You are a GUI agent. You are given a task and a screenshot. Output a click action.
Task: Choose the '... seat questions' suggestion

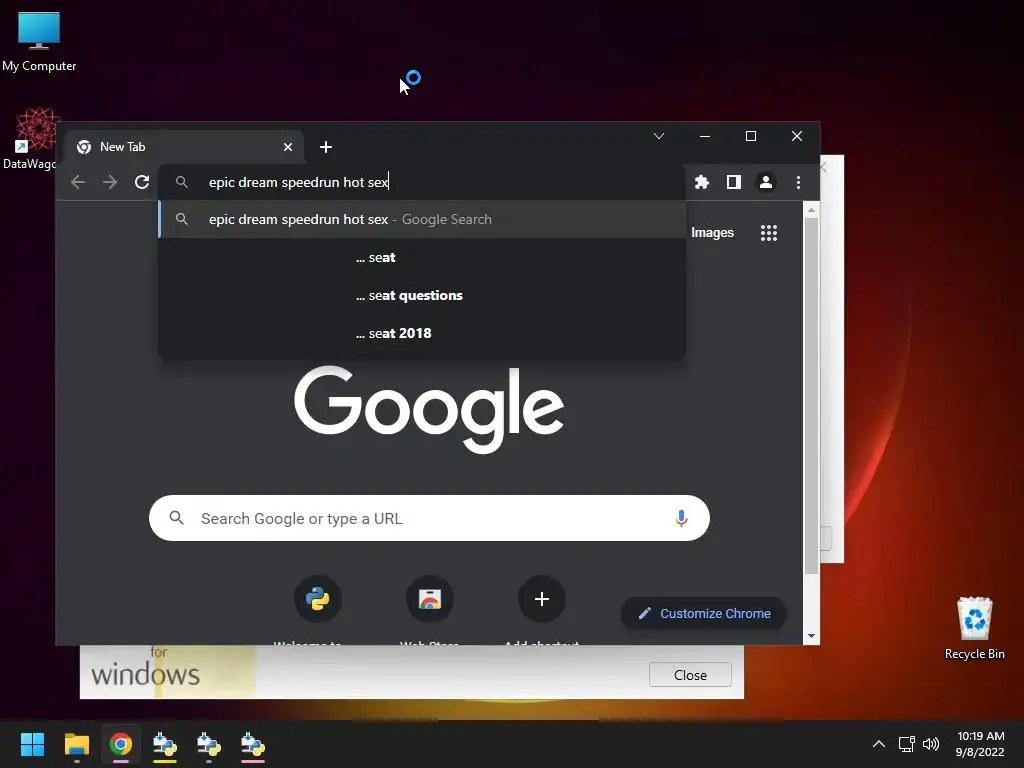click(422, 295)
